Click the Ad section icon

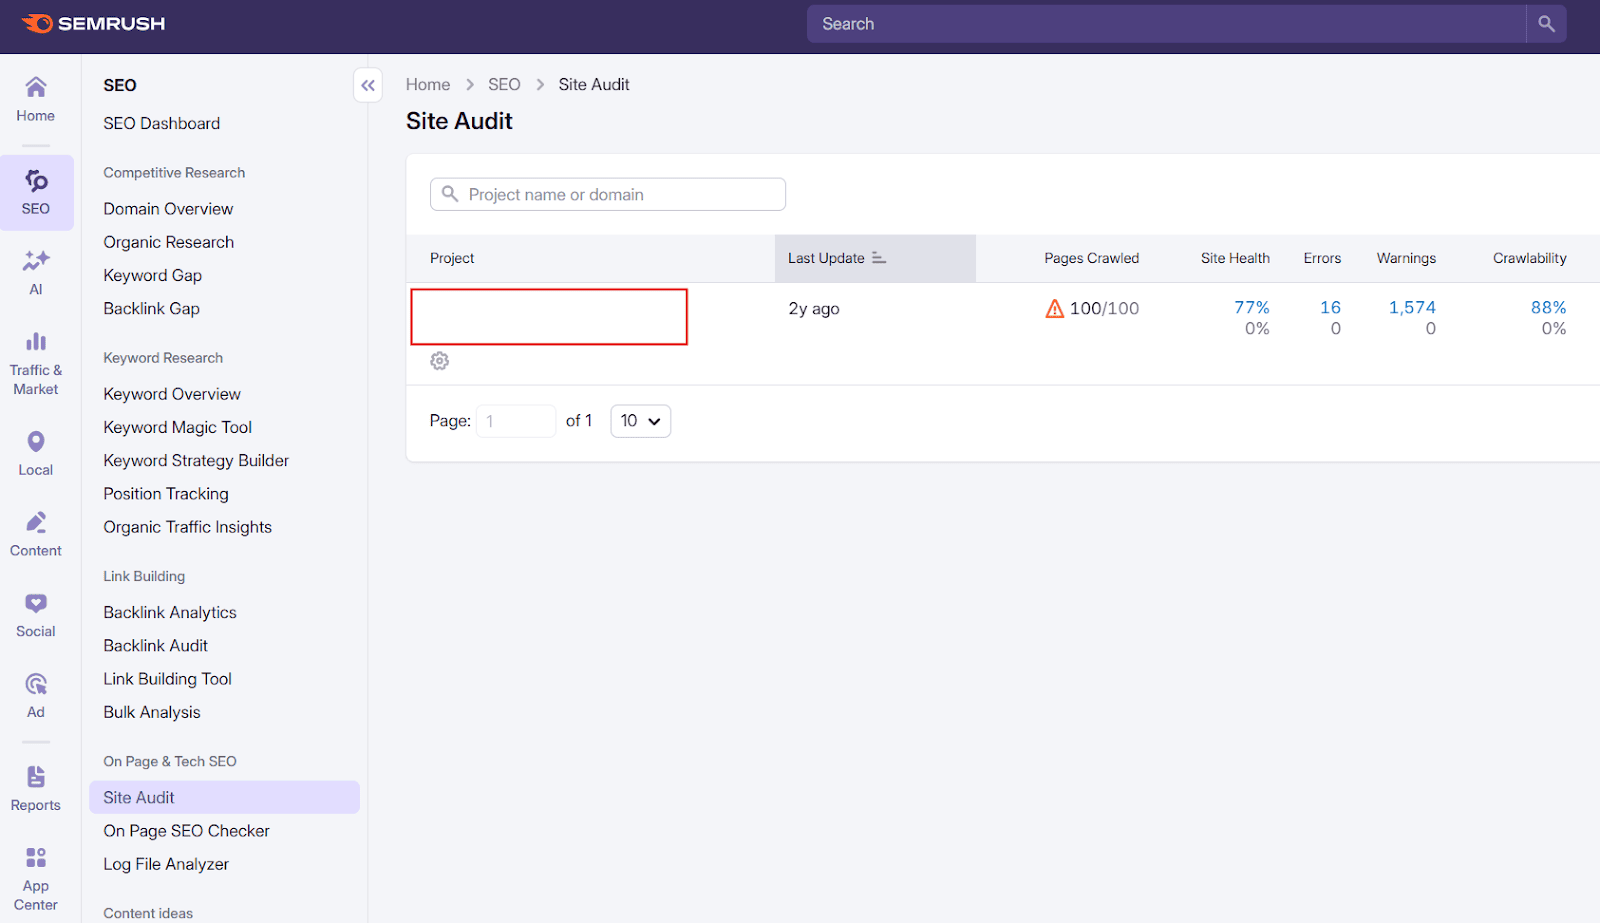click(35, 683)
